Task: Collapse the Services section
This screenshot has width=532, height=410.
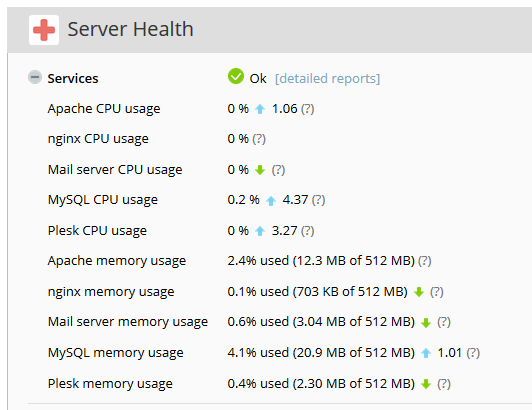Action: [x=35, y=77]
